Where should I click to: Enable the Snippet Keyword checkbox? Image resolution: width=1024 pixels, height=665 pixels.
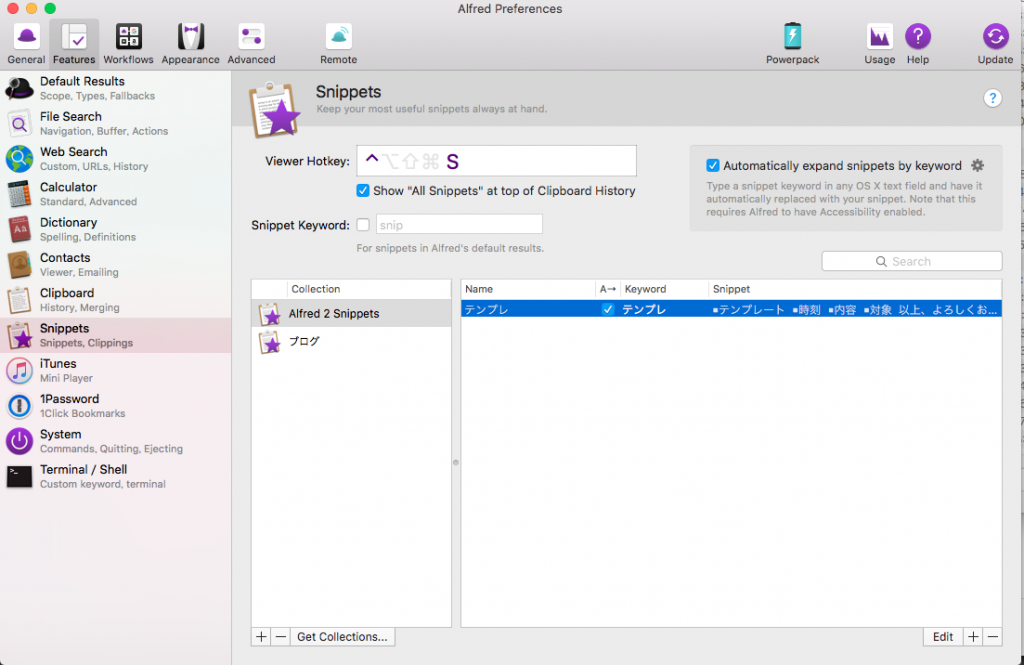[363, 225]
